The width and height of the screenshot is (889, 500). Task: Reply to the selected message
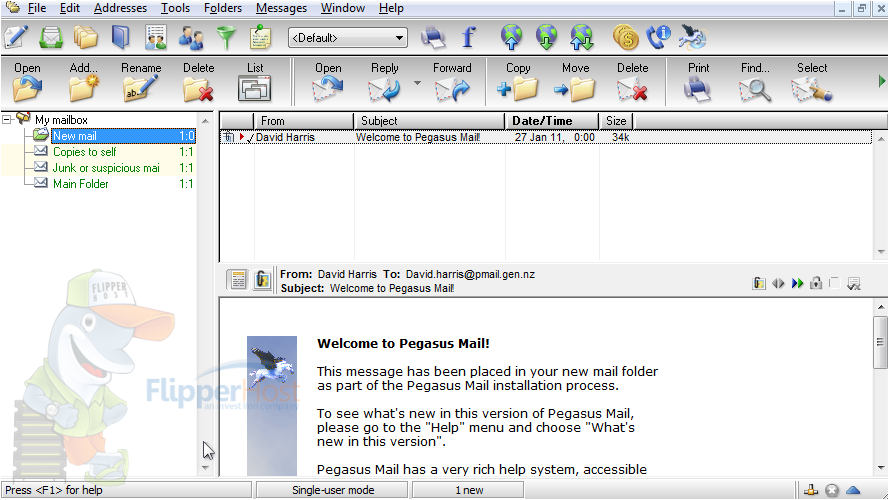385,82
